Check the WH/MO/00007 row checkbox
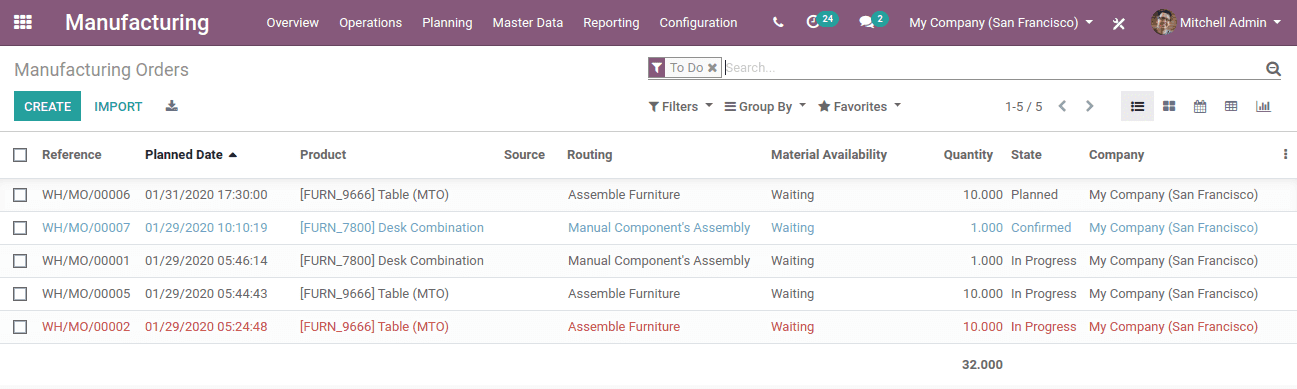This screenshot has height=389, width=1297. point(20,228)
